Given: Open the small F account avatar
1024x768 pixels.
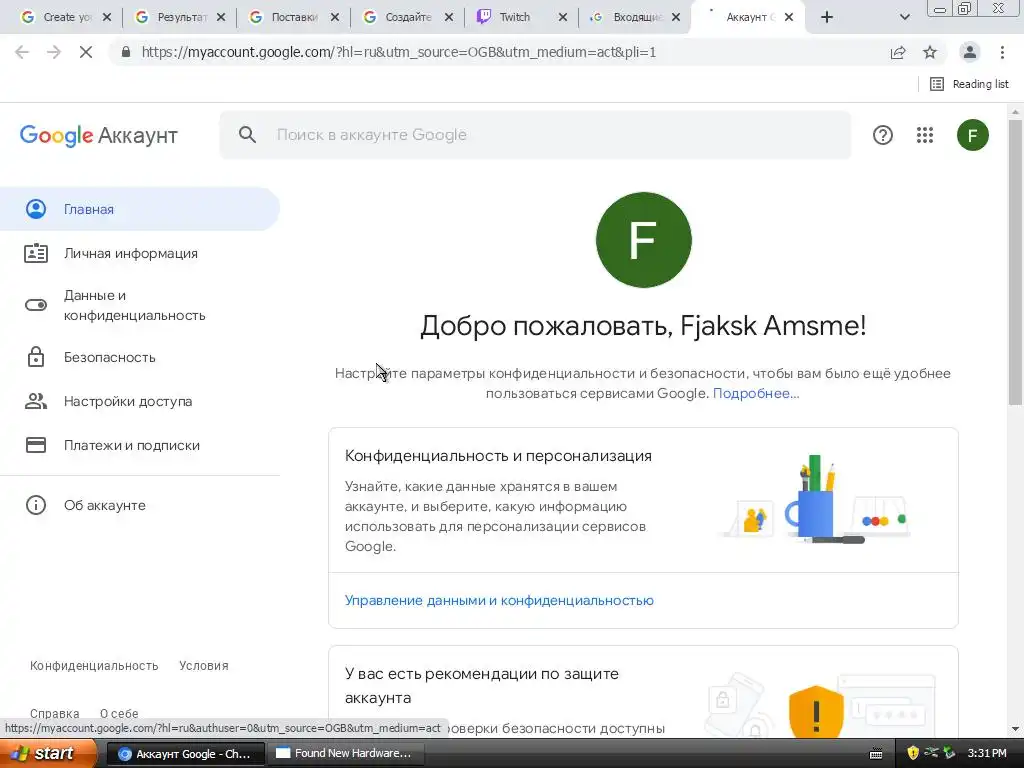Looking at the screenshot, I should click(x=973, y=135).
